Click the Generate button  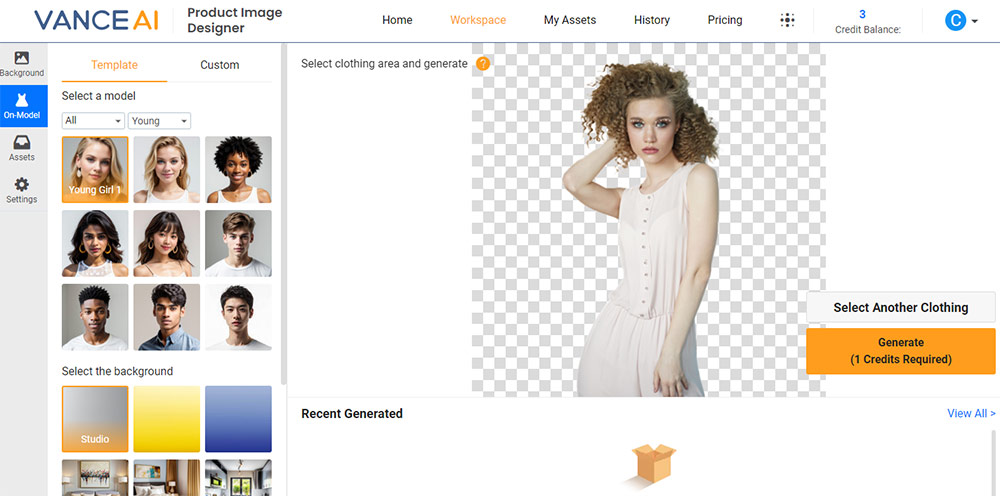901,351
